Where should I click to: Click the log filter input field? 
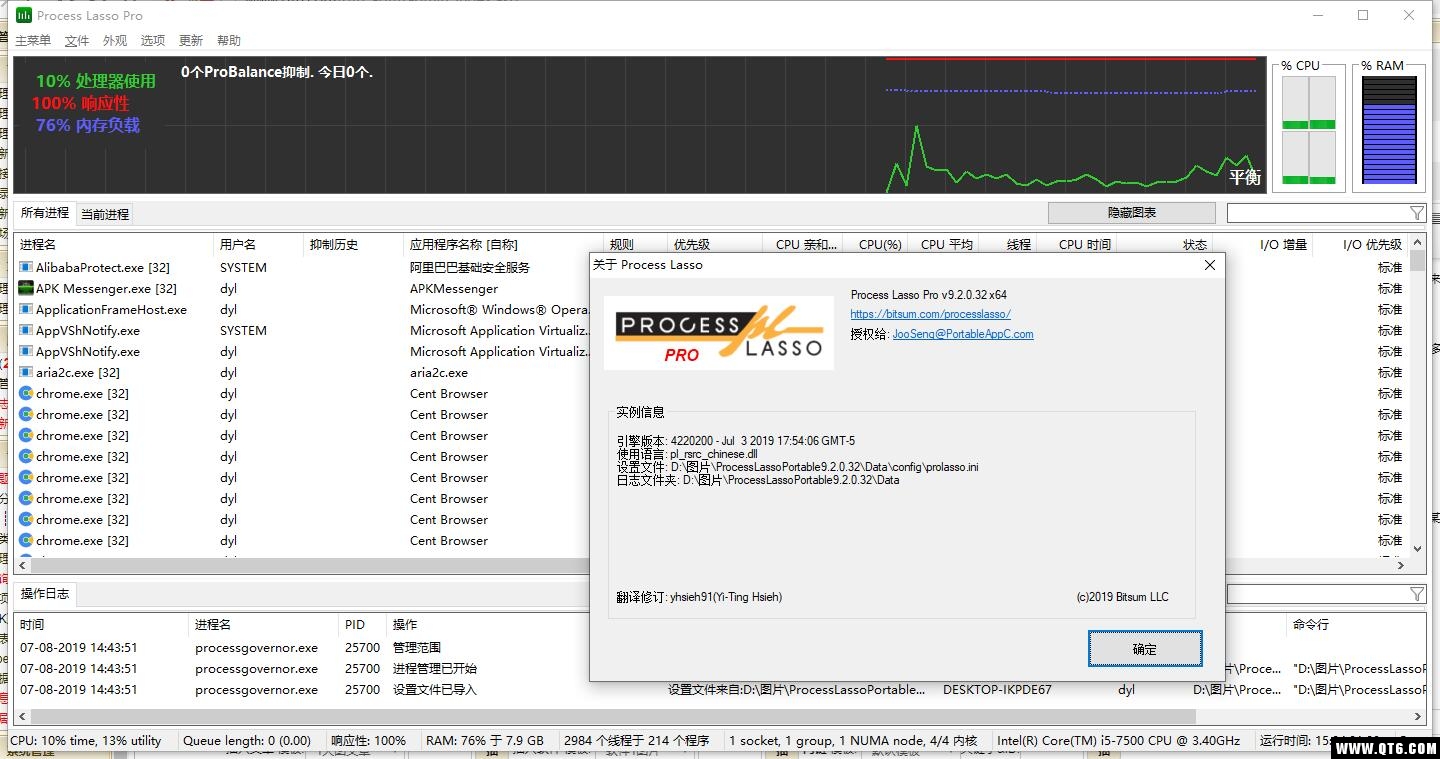[x=1318, y=594]
